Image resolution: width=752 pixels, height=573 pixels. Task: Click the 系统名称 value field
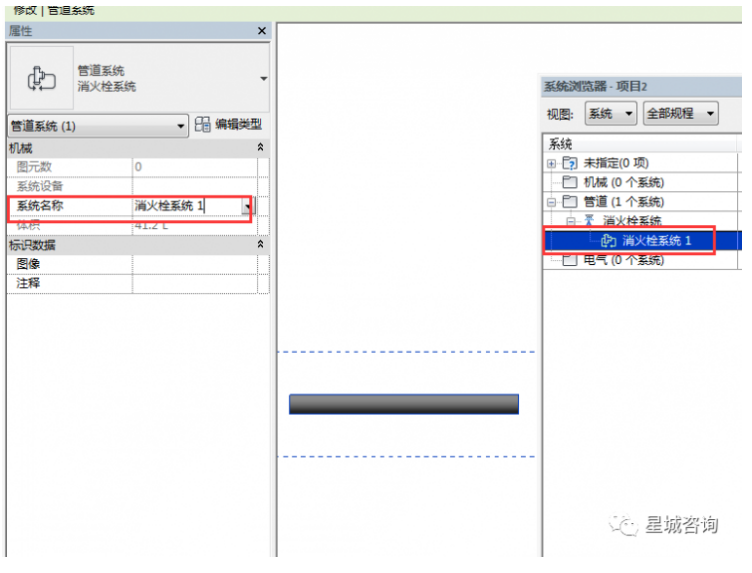[186, 206]
